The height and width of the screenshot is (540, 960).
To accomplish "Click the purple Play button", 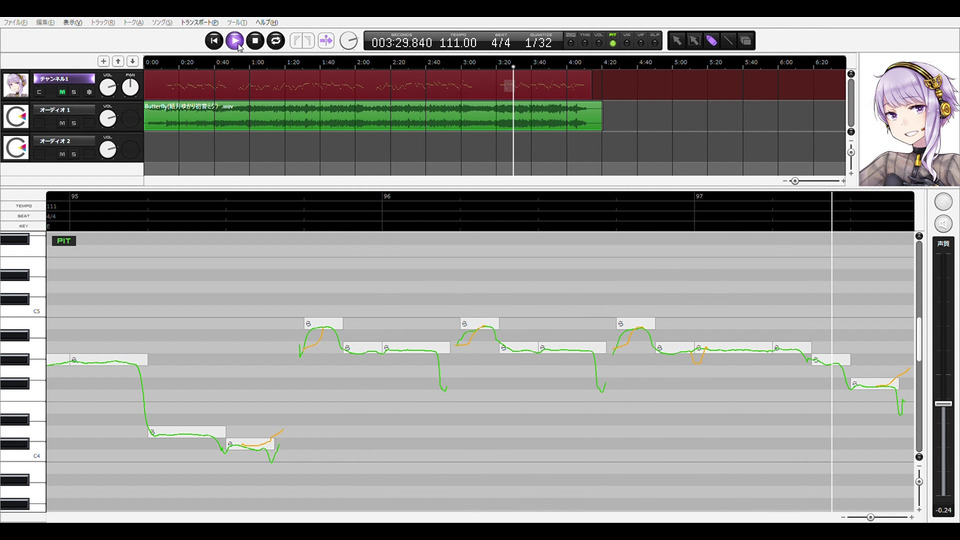I will (x=234, y=40).
